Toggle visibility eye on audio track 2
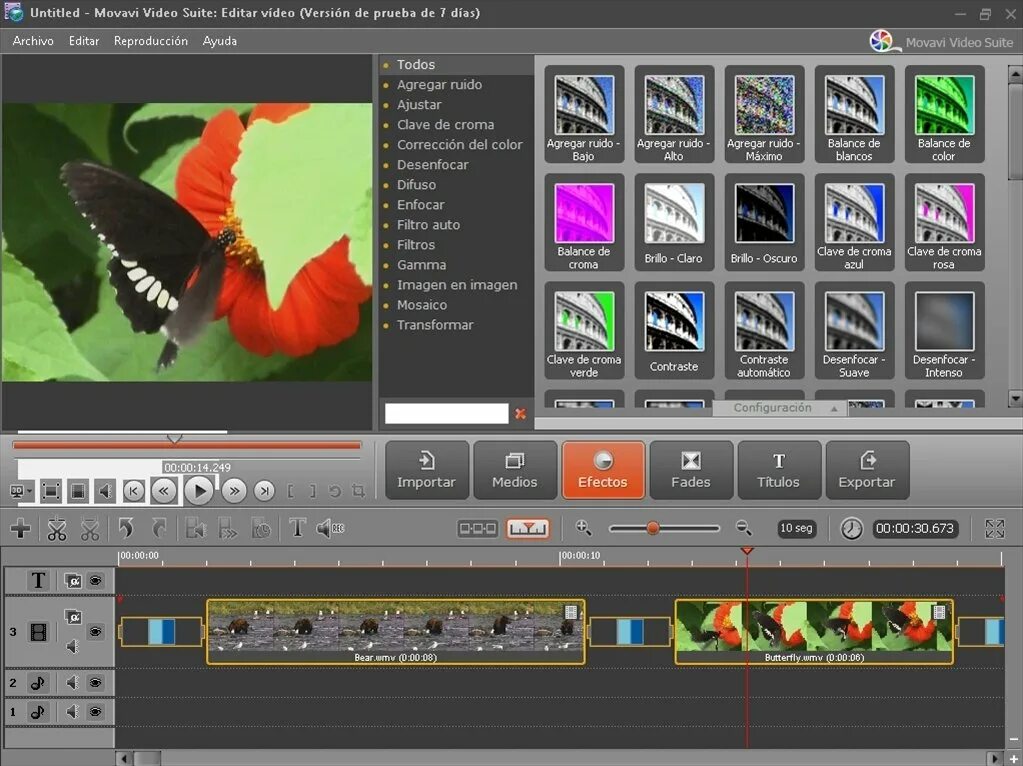The image size is (1023, 766). point(96,682)
